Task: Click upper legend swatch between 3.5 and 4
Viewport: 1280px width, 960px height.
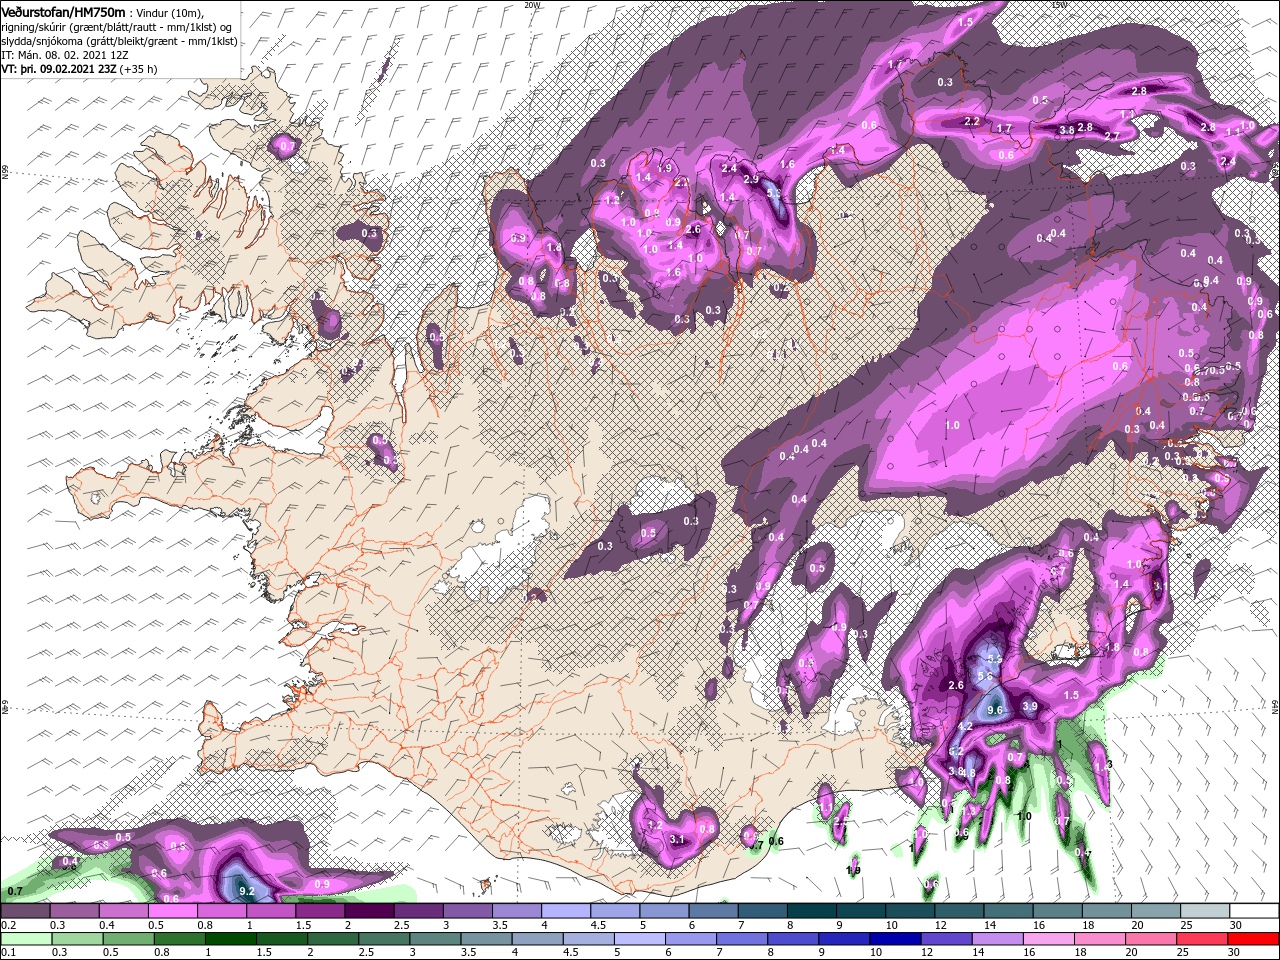Action: (x=516, y=910)
